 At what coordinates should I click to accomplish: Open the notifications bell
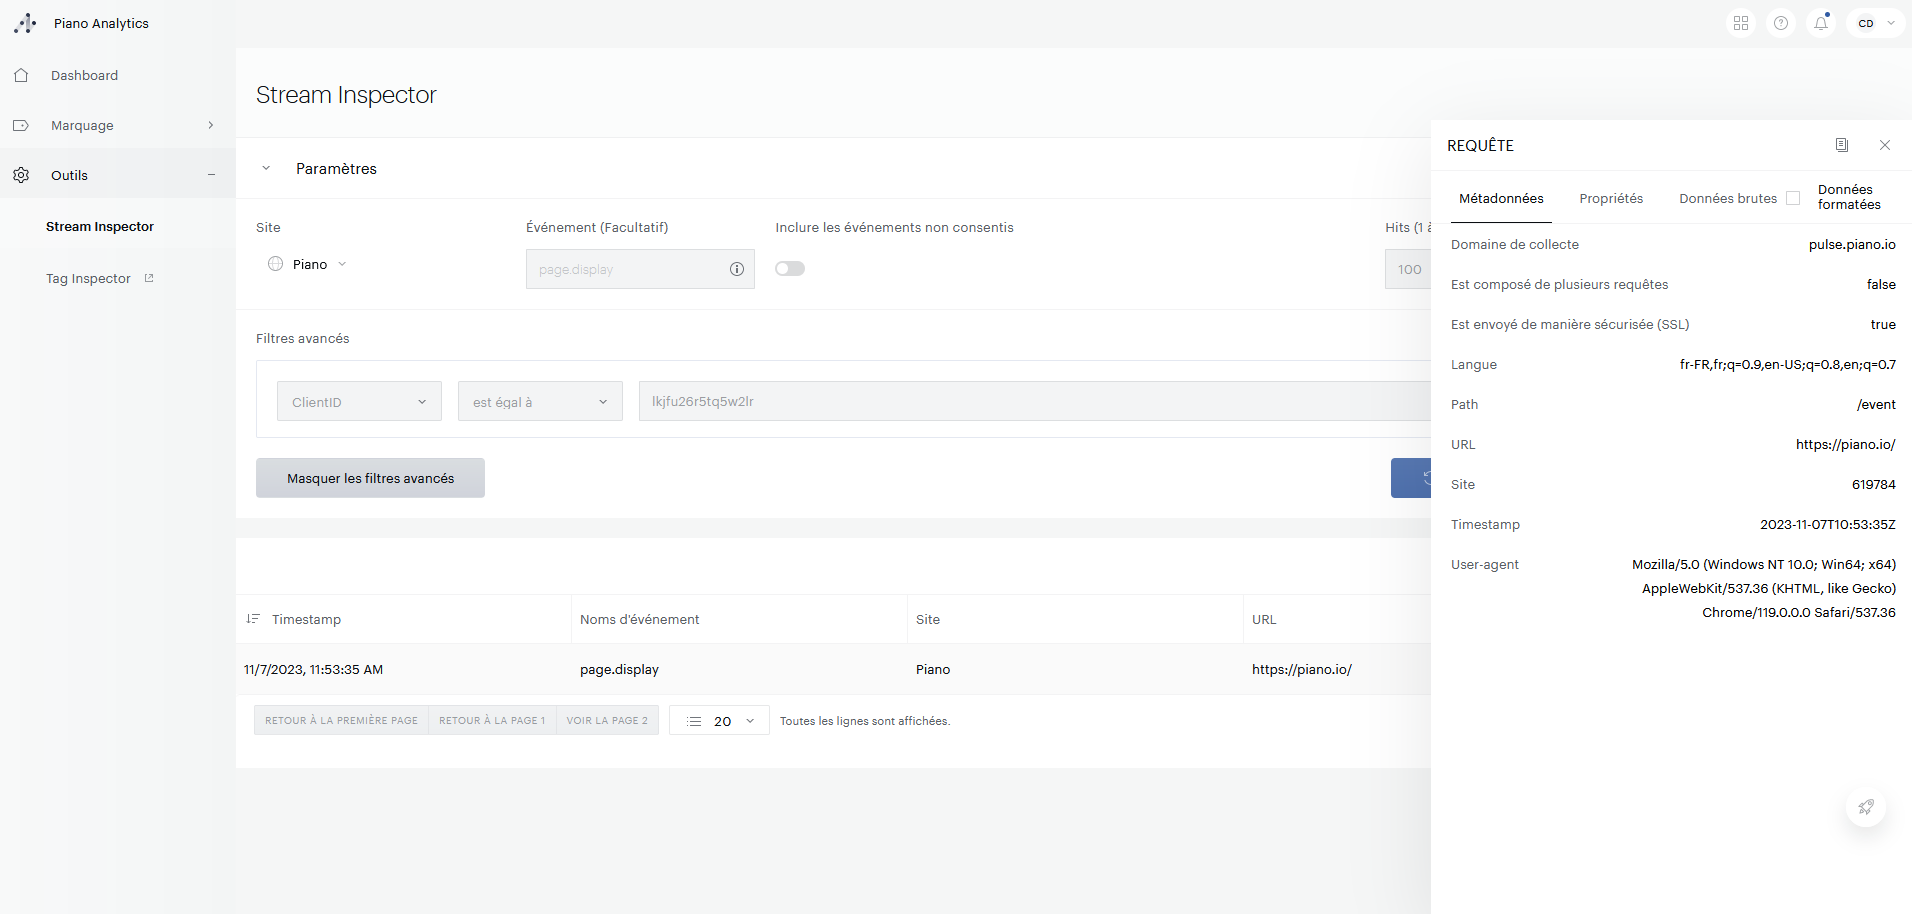pos(1821,23)
